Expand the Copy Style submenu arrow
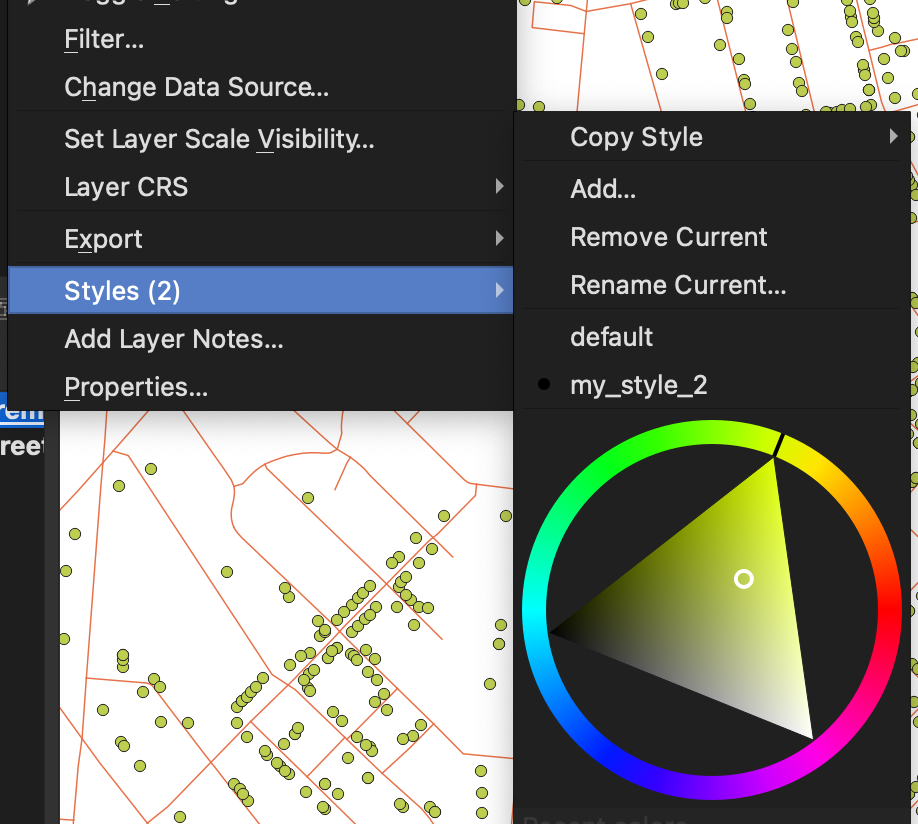Viewport: 918px width, 824px height. (x=893, y=137)
